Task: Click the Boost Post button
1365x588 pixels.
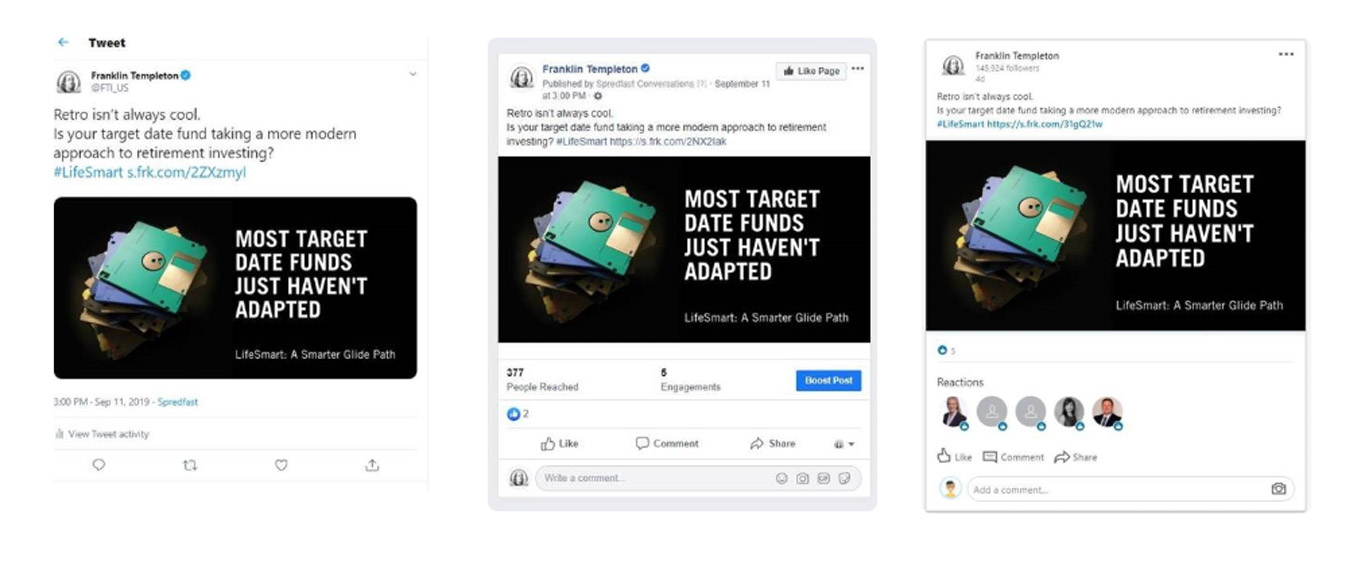Action: tap(829, 381)
